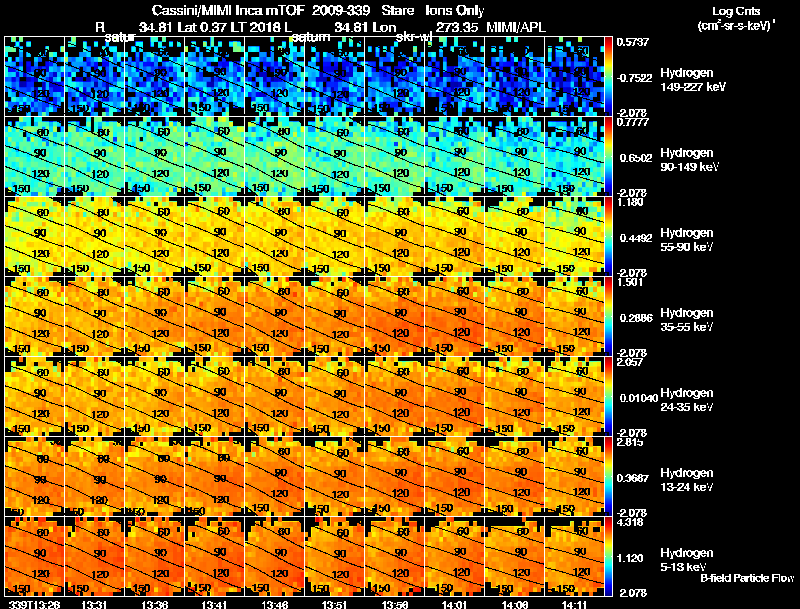Click the 13:36 time axis label
800x609 pixels.
(153, 605)
